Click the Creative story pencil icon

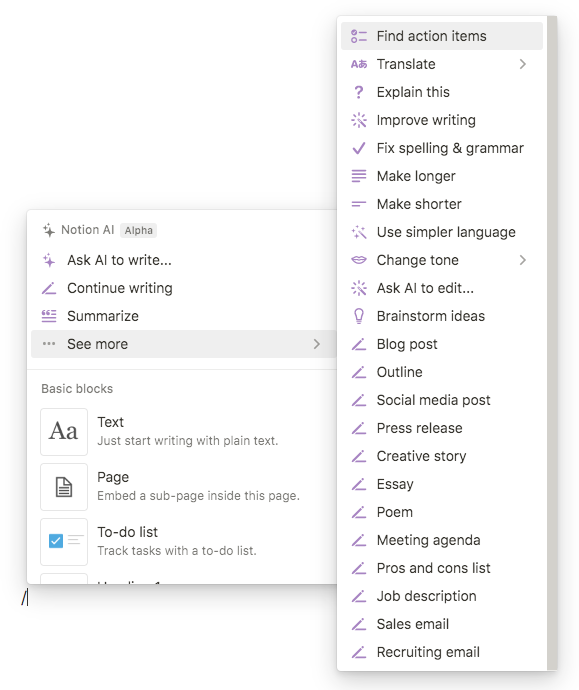pos(359,456)
